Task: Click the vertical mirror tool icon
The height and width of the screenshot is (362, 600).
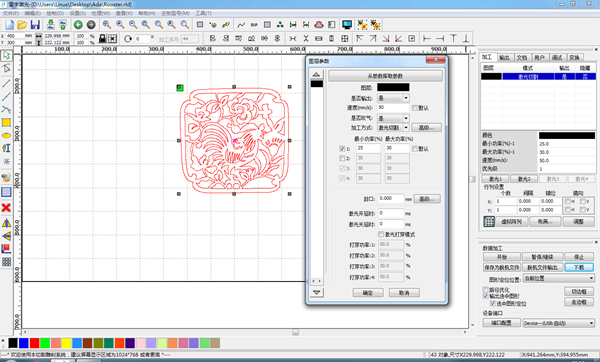Action: click(6, 236)
